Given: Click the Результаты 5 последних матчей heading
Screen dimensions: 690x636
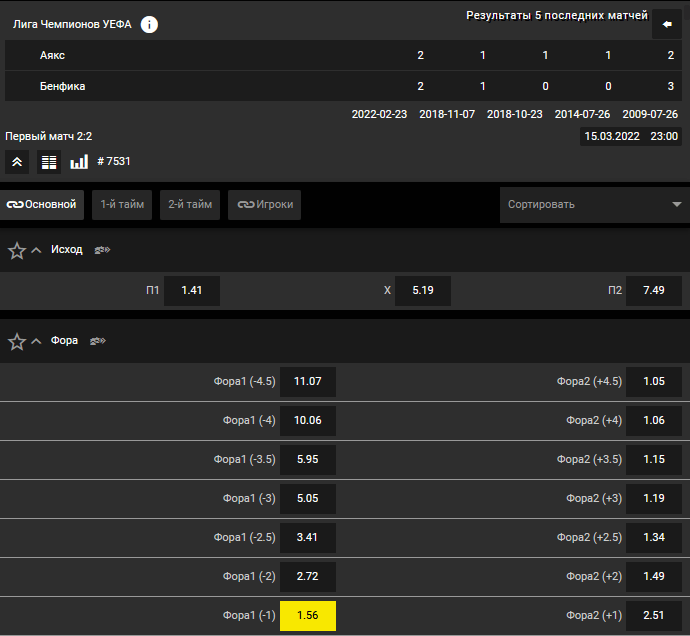Looking at the screenshot, I should coord(557,15).
